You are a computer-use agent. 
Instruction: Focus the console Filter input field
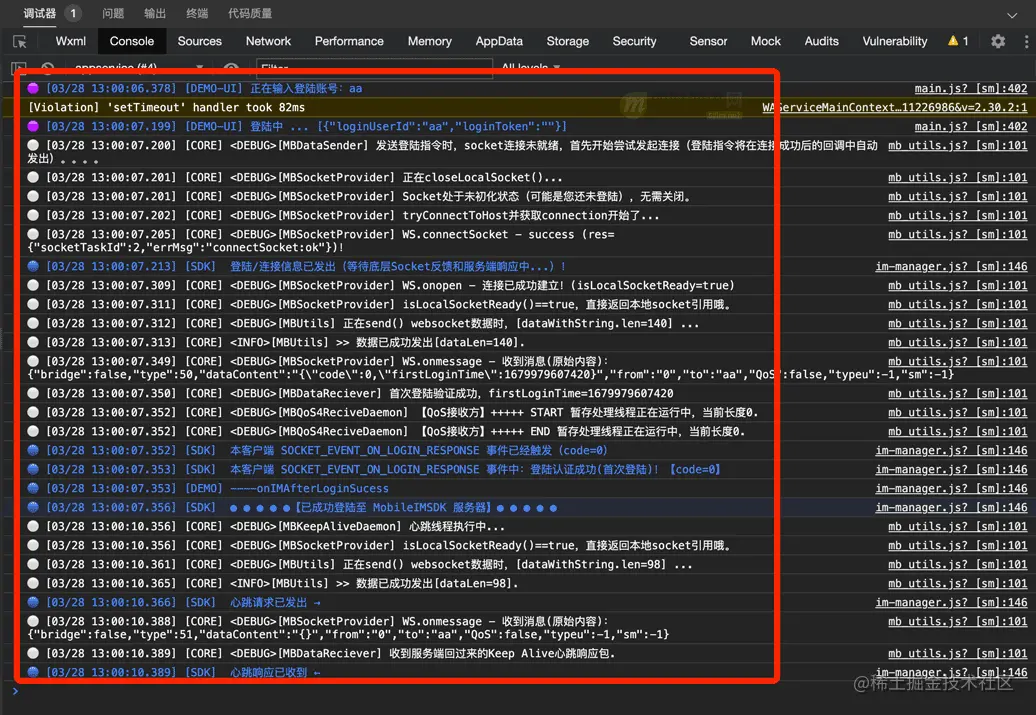tap(374, 67)
